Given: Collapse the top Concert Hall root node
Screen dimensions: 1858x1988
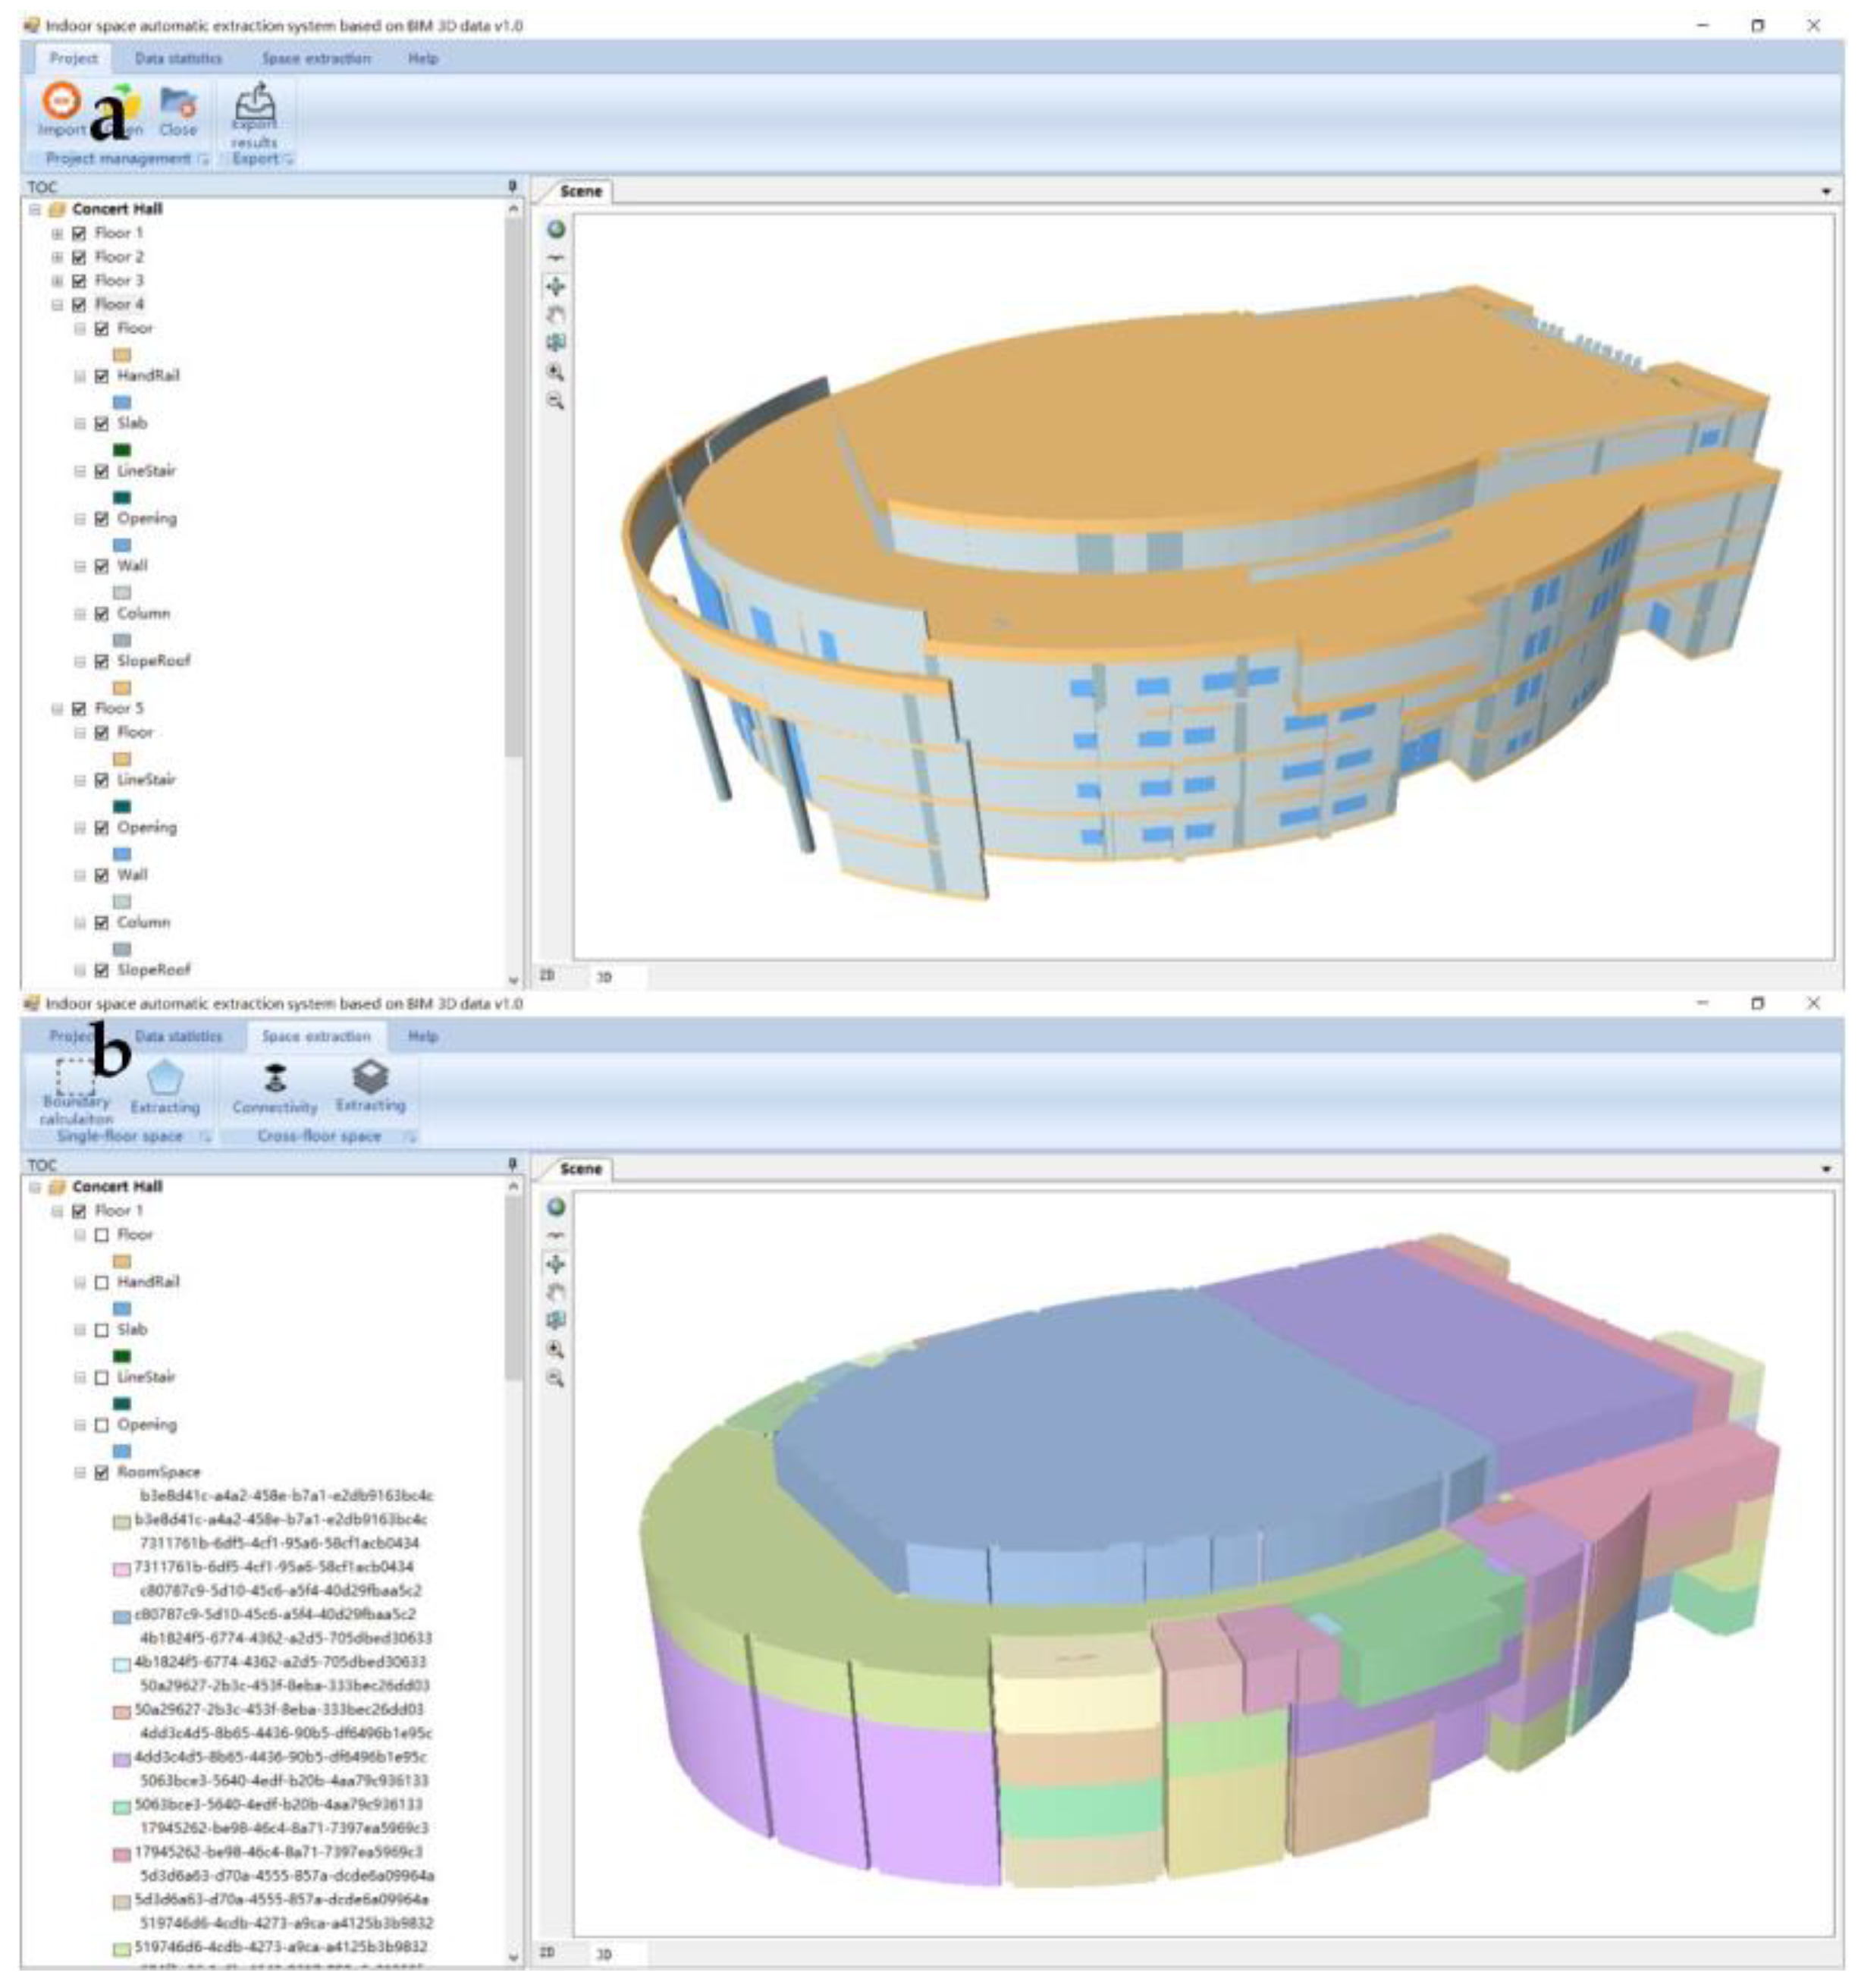Looking at the screenshot, I should tap(35, 210).
